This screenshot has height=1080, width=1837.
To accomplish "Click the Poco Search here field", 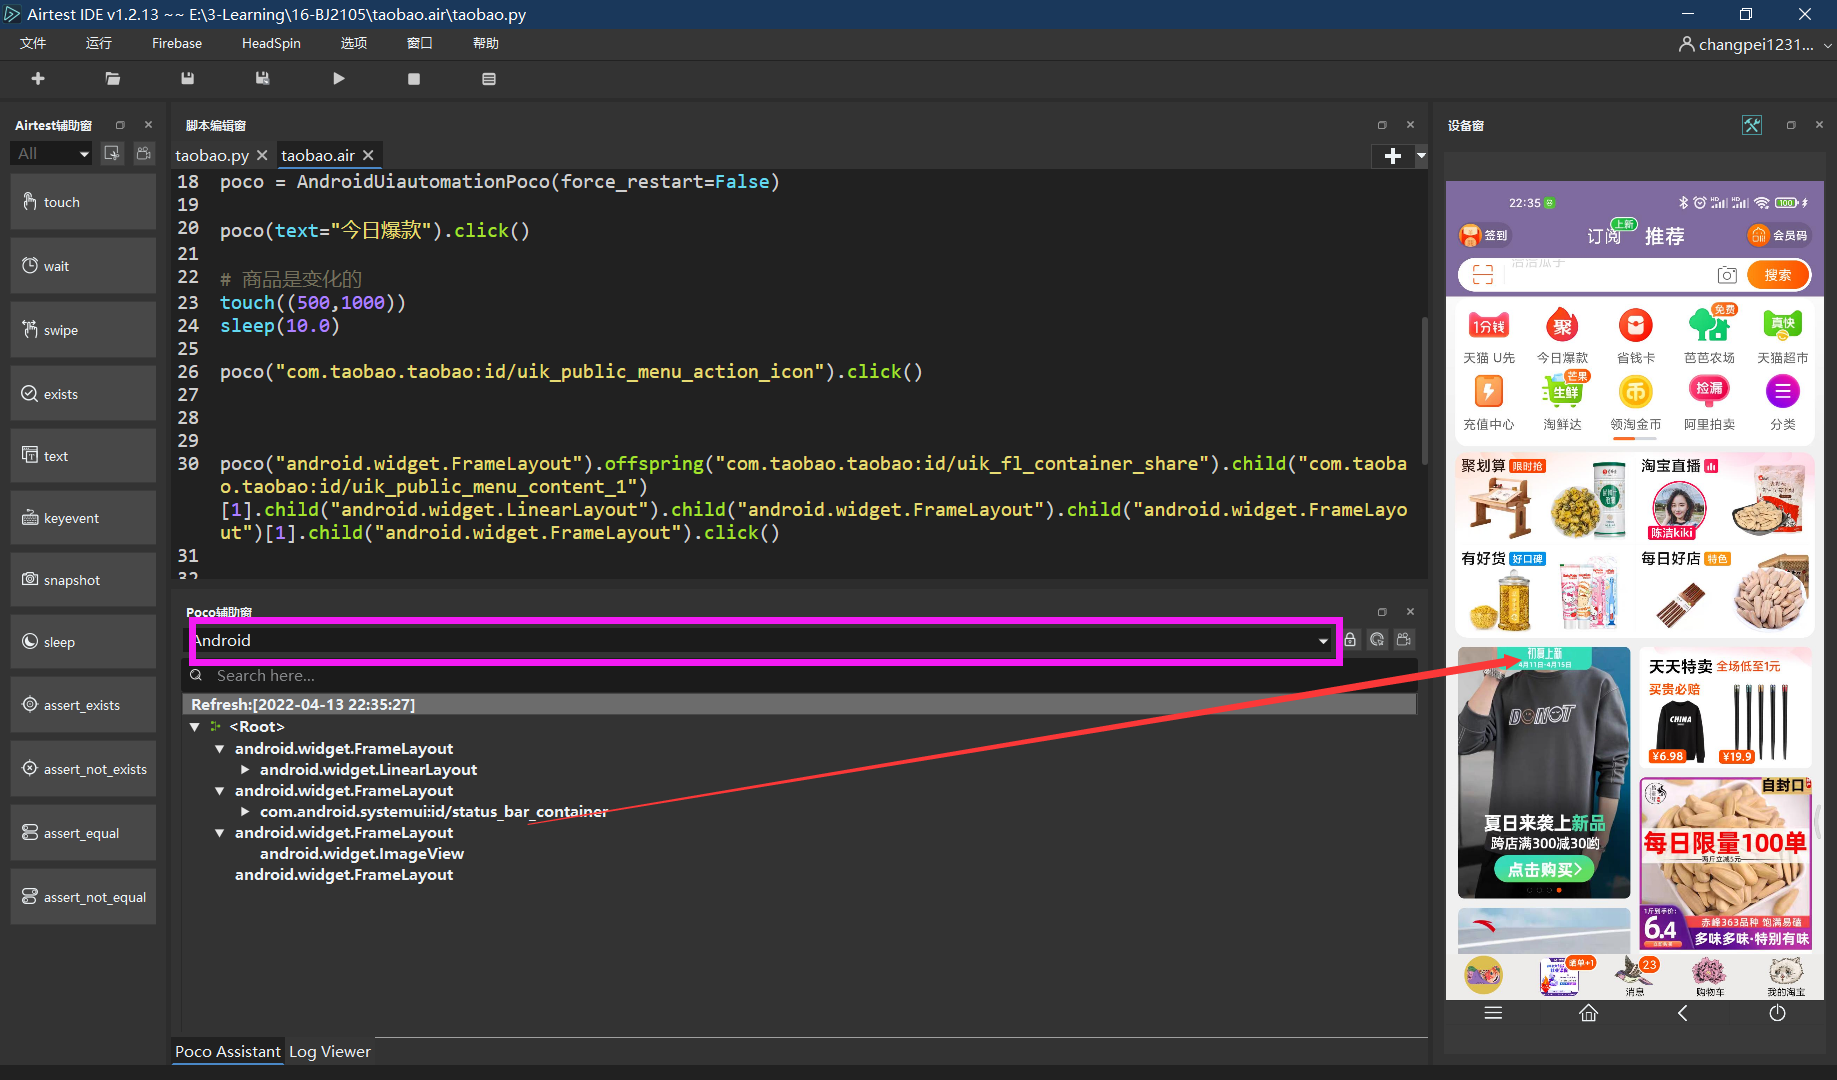I will (x=800, y=675).
